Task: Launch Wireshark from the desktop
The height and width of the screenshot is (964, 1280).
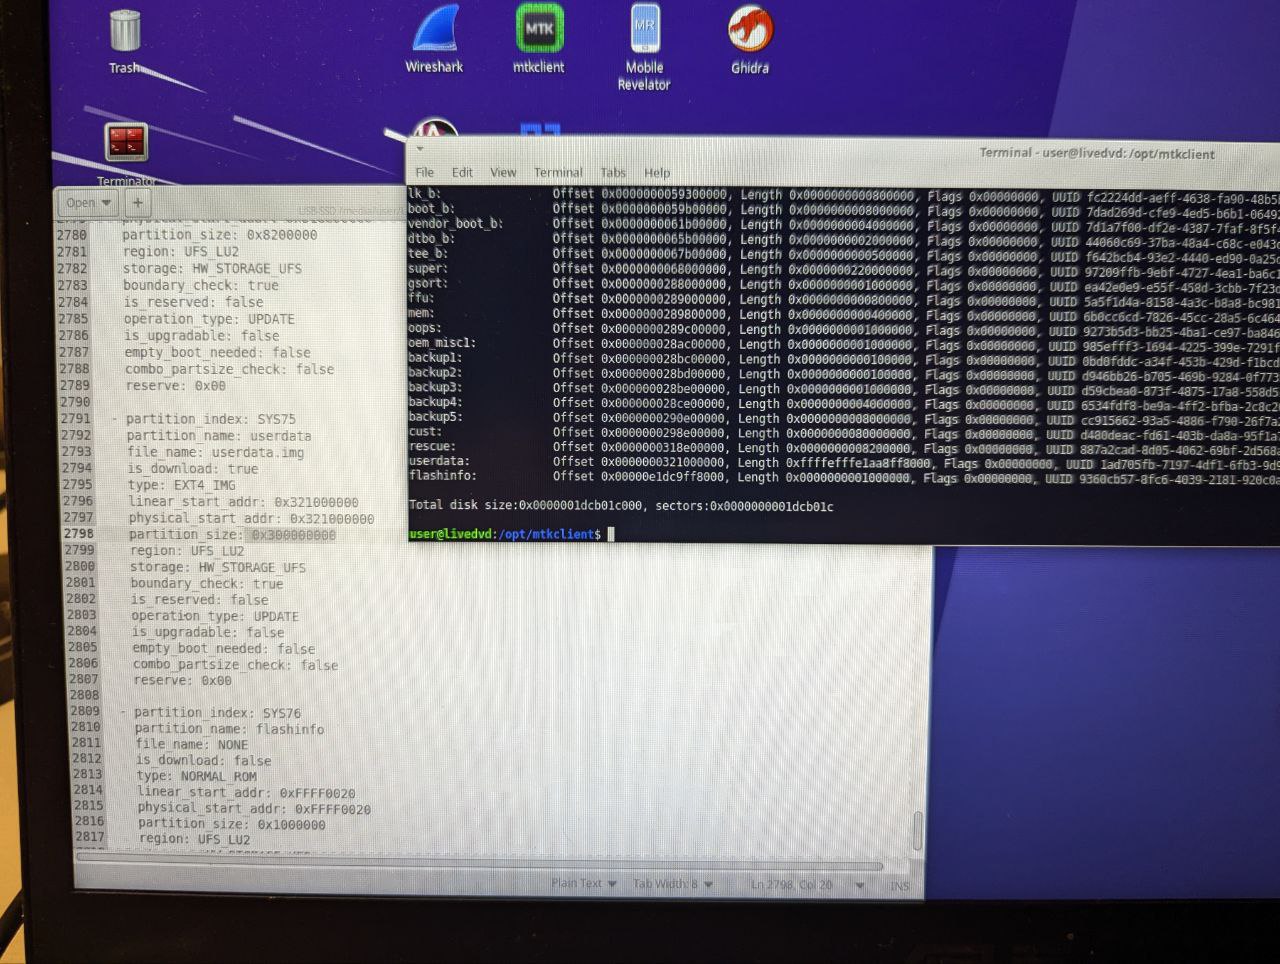Action: [434, 40]
